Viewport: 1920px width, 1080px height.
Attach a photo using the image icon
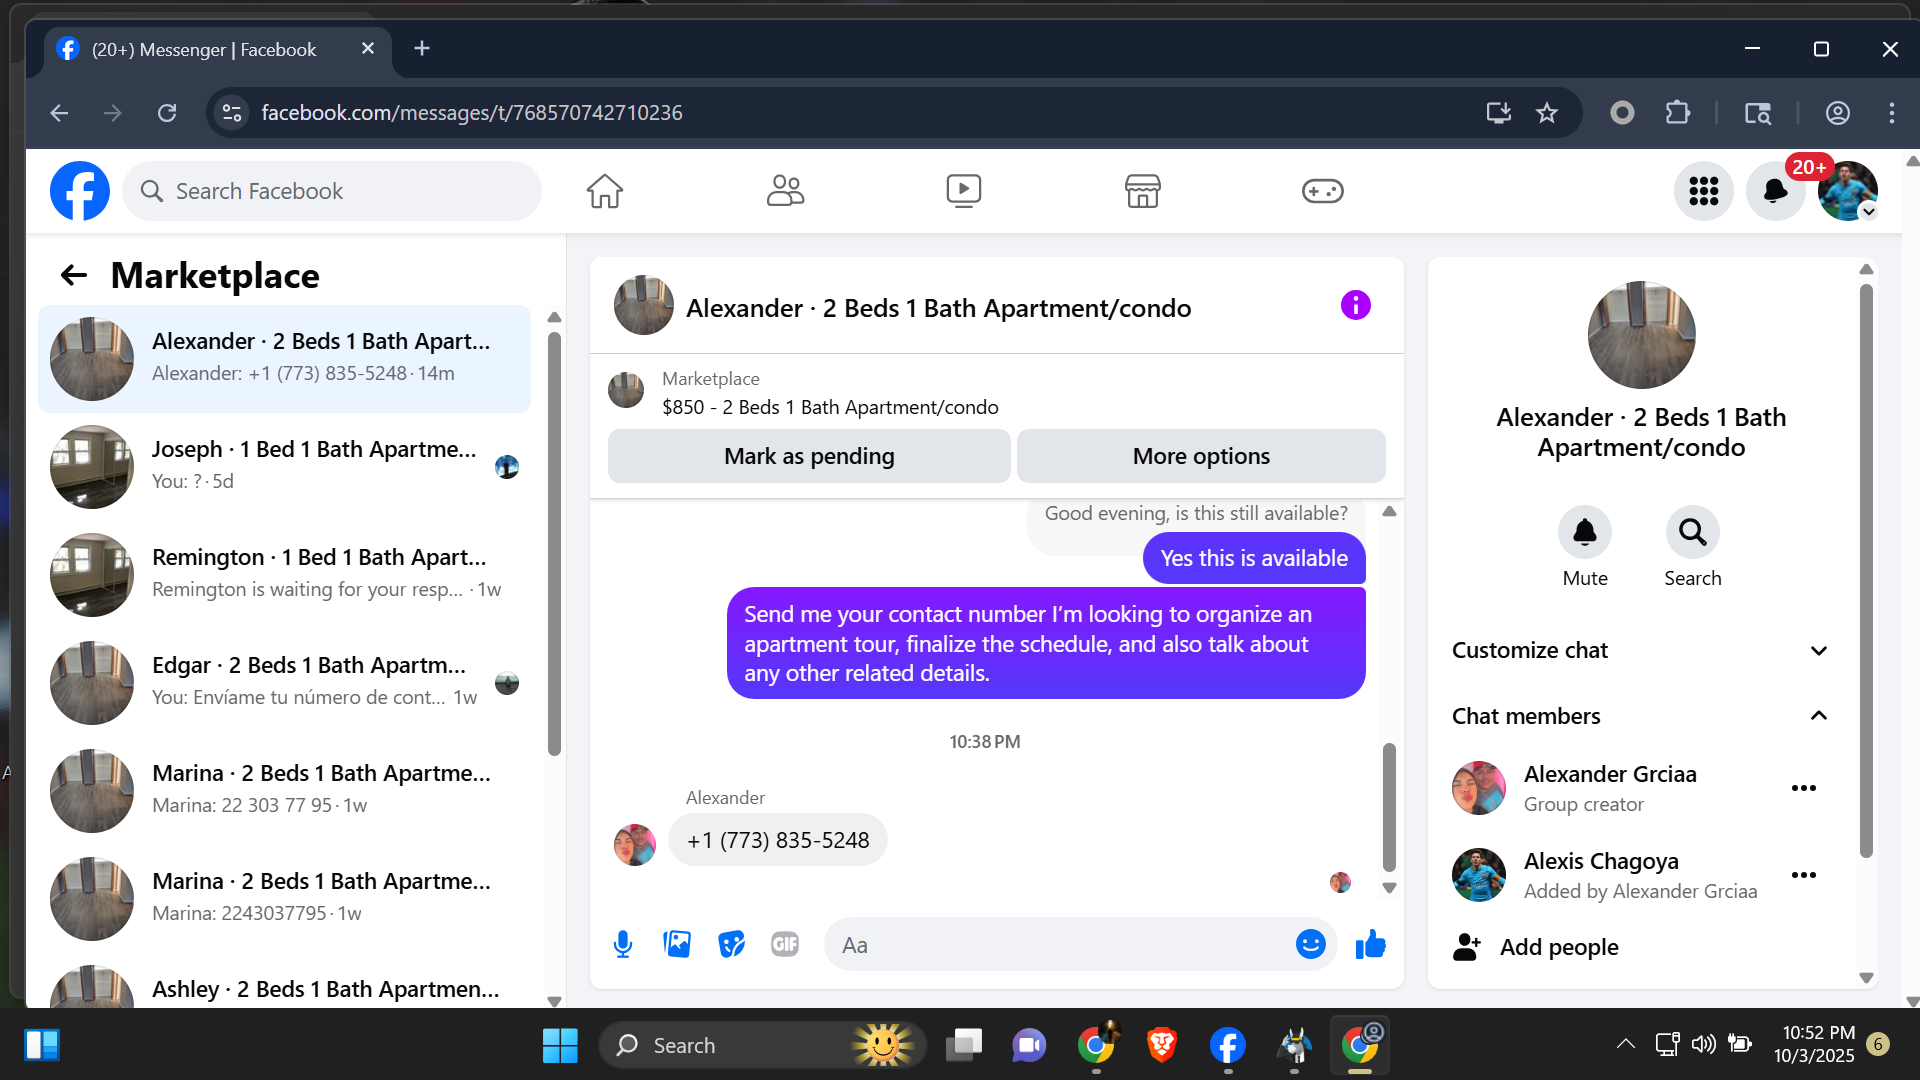coord(677,944)
